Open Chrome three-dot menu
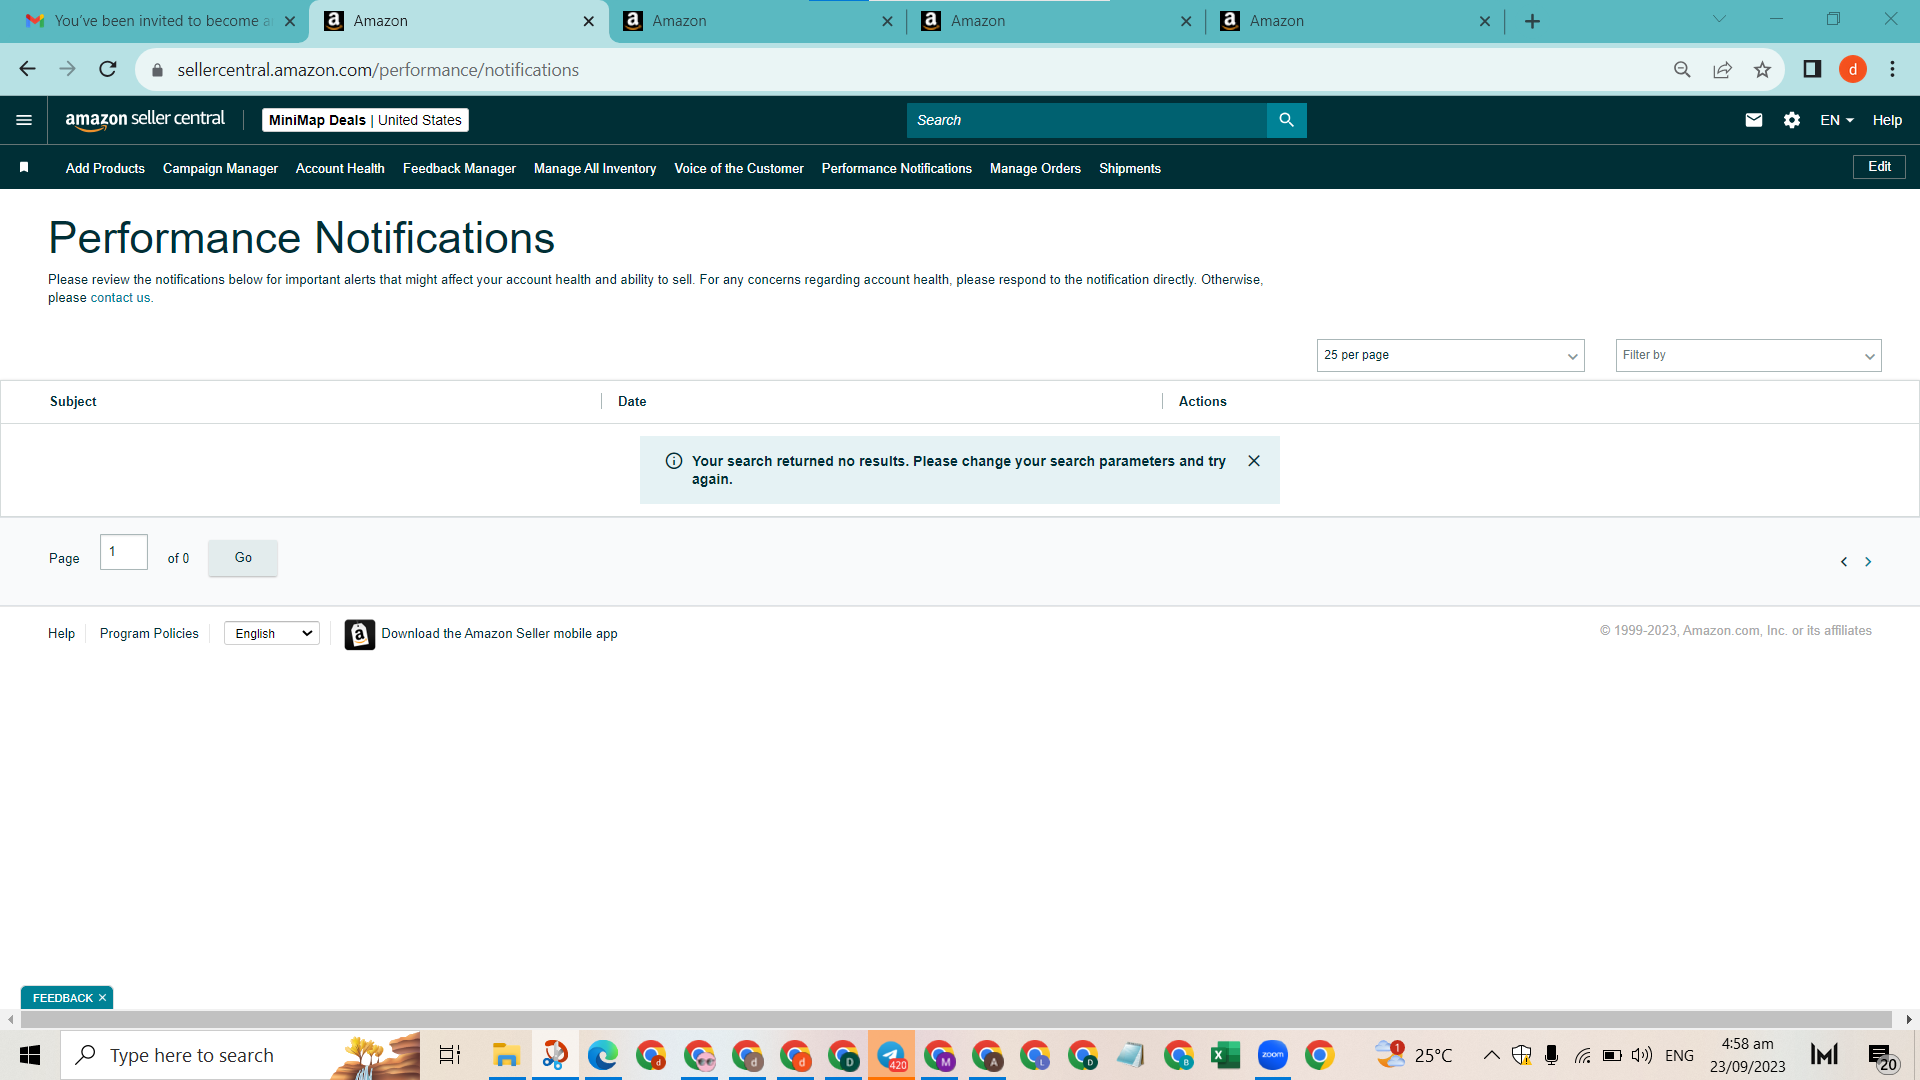Screen dimensions: 1920x1080 (1892, 69)
